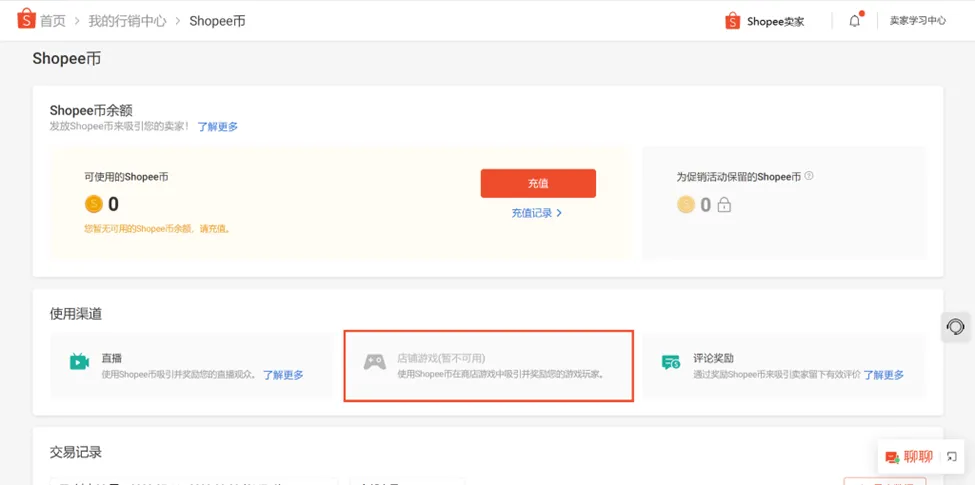Screen dimensions: 975x485
Task: Click 了解更多 under Shopee币余额
Action: click(218, 126)
